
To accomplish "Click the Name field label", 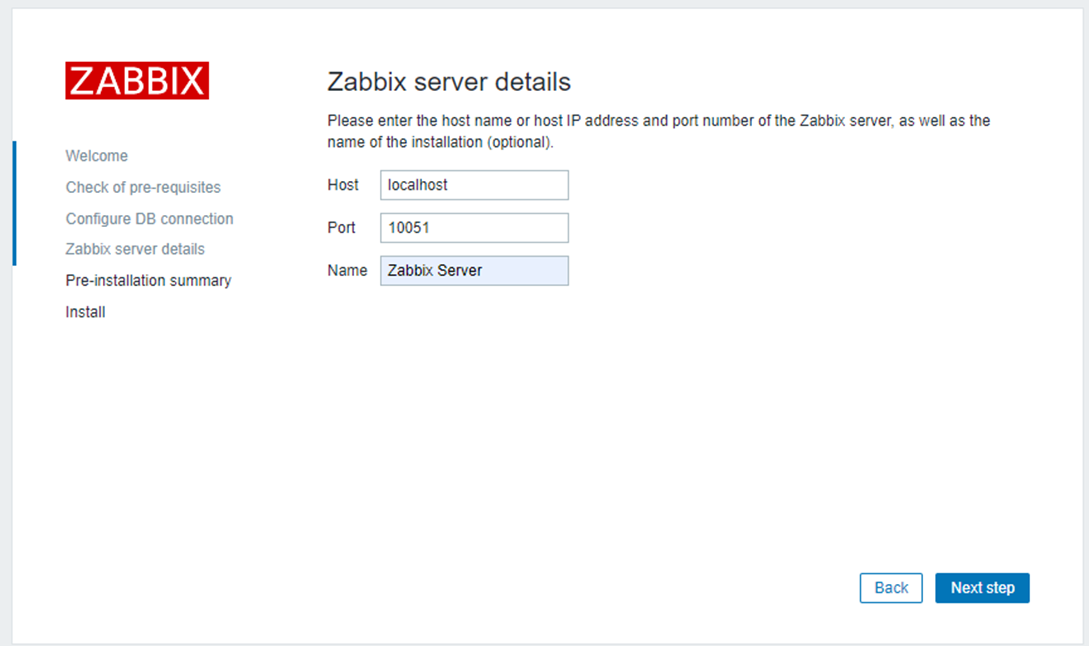I will (347, 270).
